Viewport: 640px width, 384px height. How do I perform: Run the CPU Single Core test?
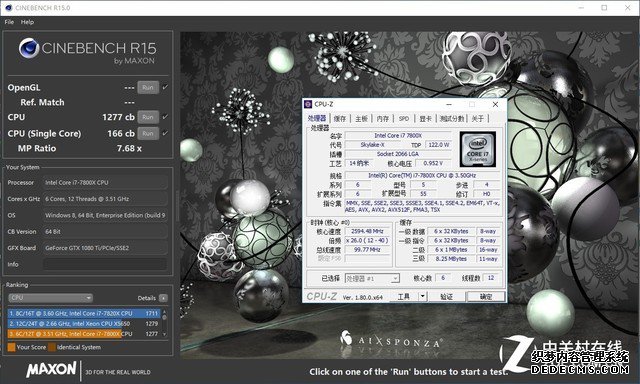148,133
